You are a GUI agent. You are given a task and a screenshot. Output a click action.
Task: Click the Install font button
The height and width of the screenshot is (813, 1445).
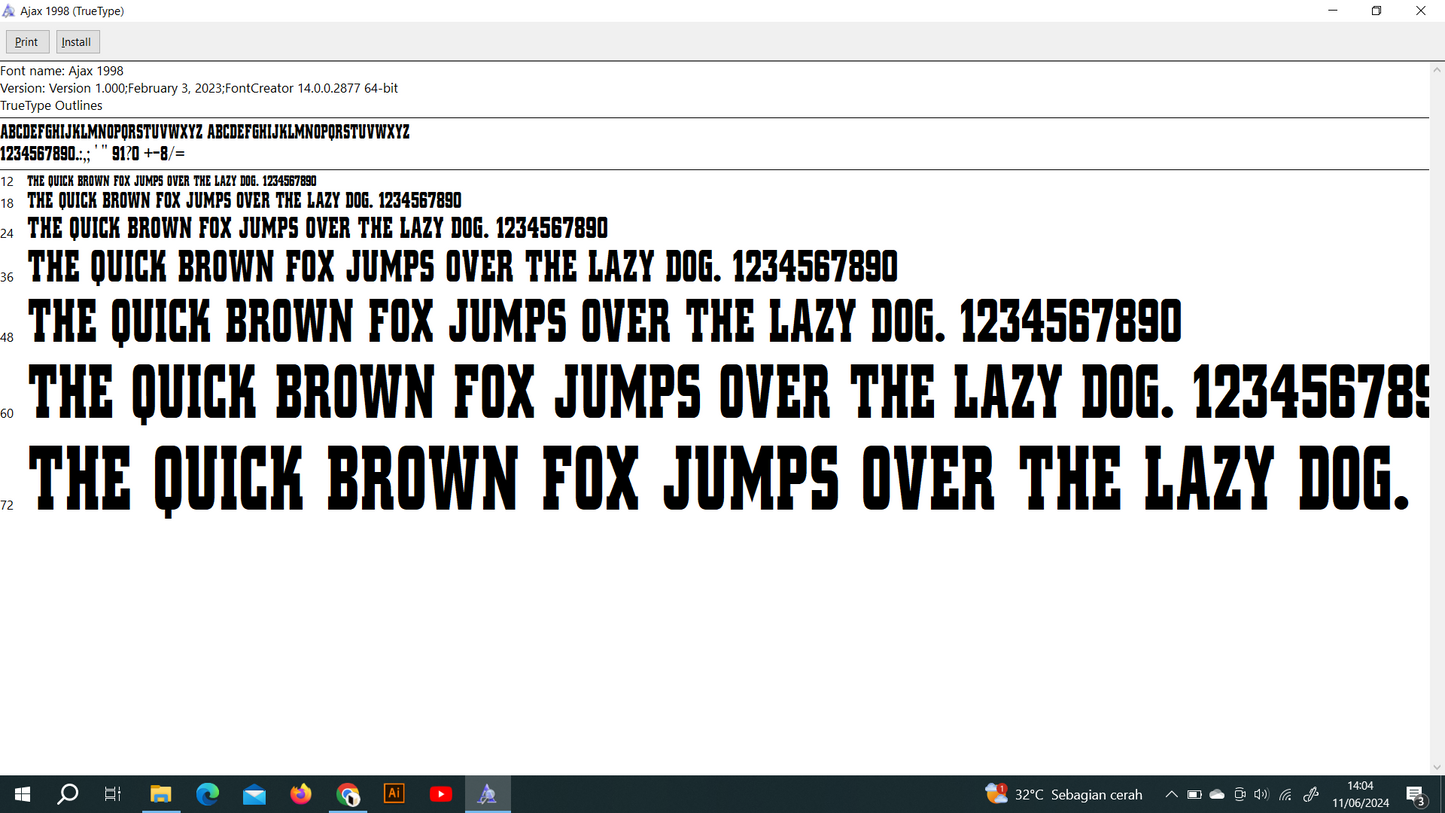click(77, 42)
